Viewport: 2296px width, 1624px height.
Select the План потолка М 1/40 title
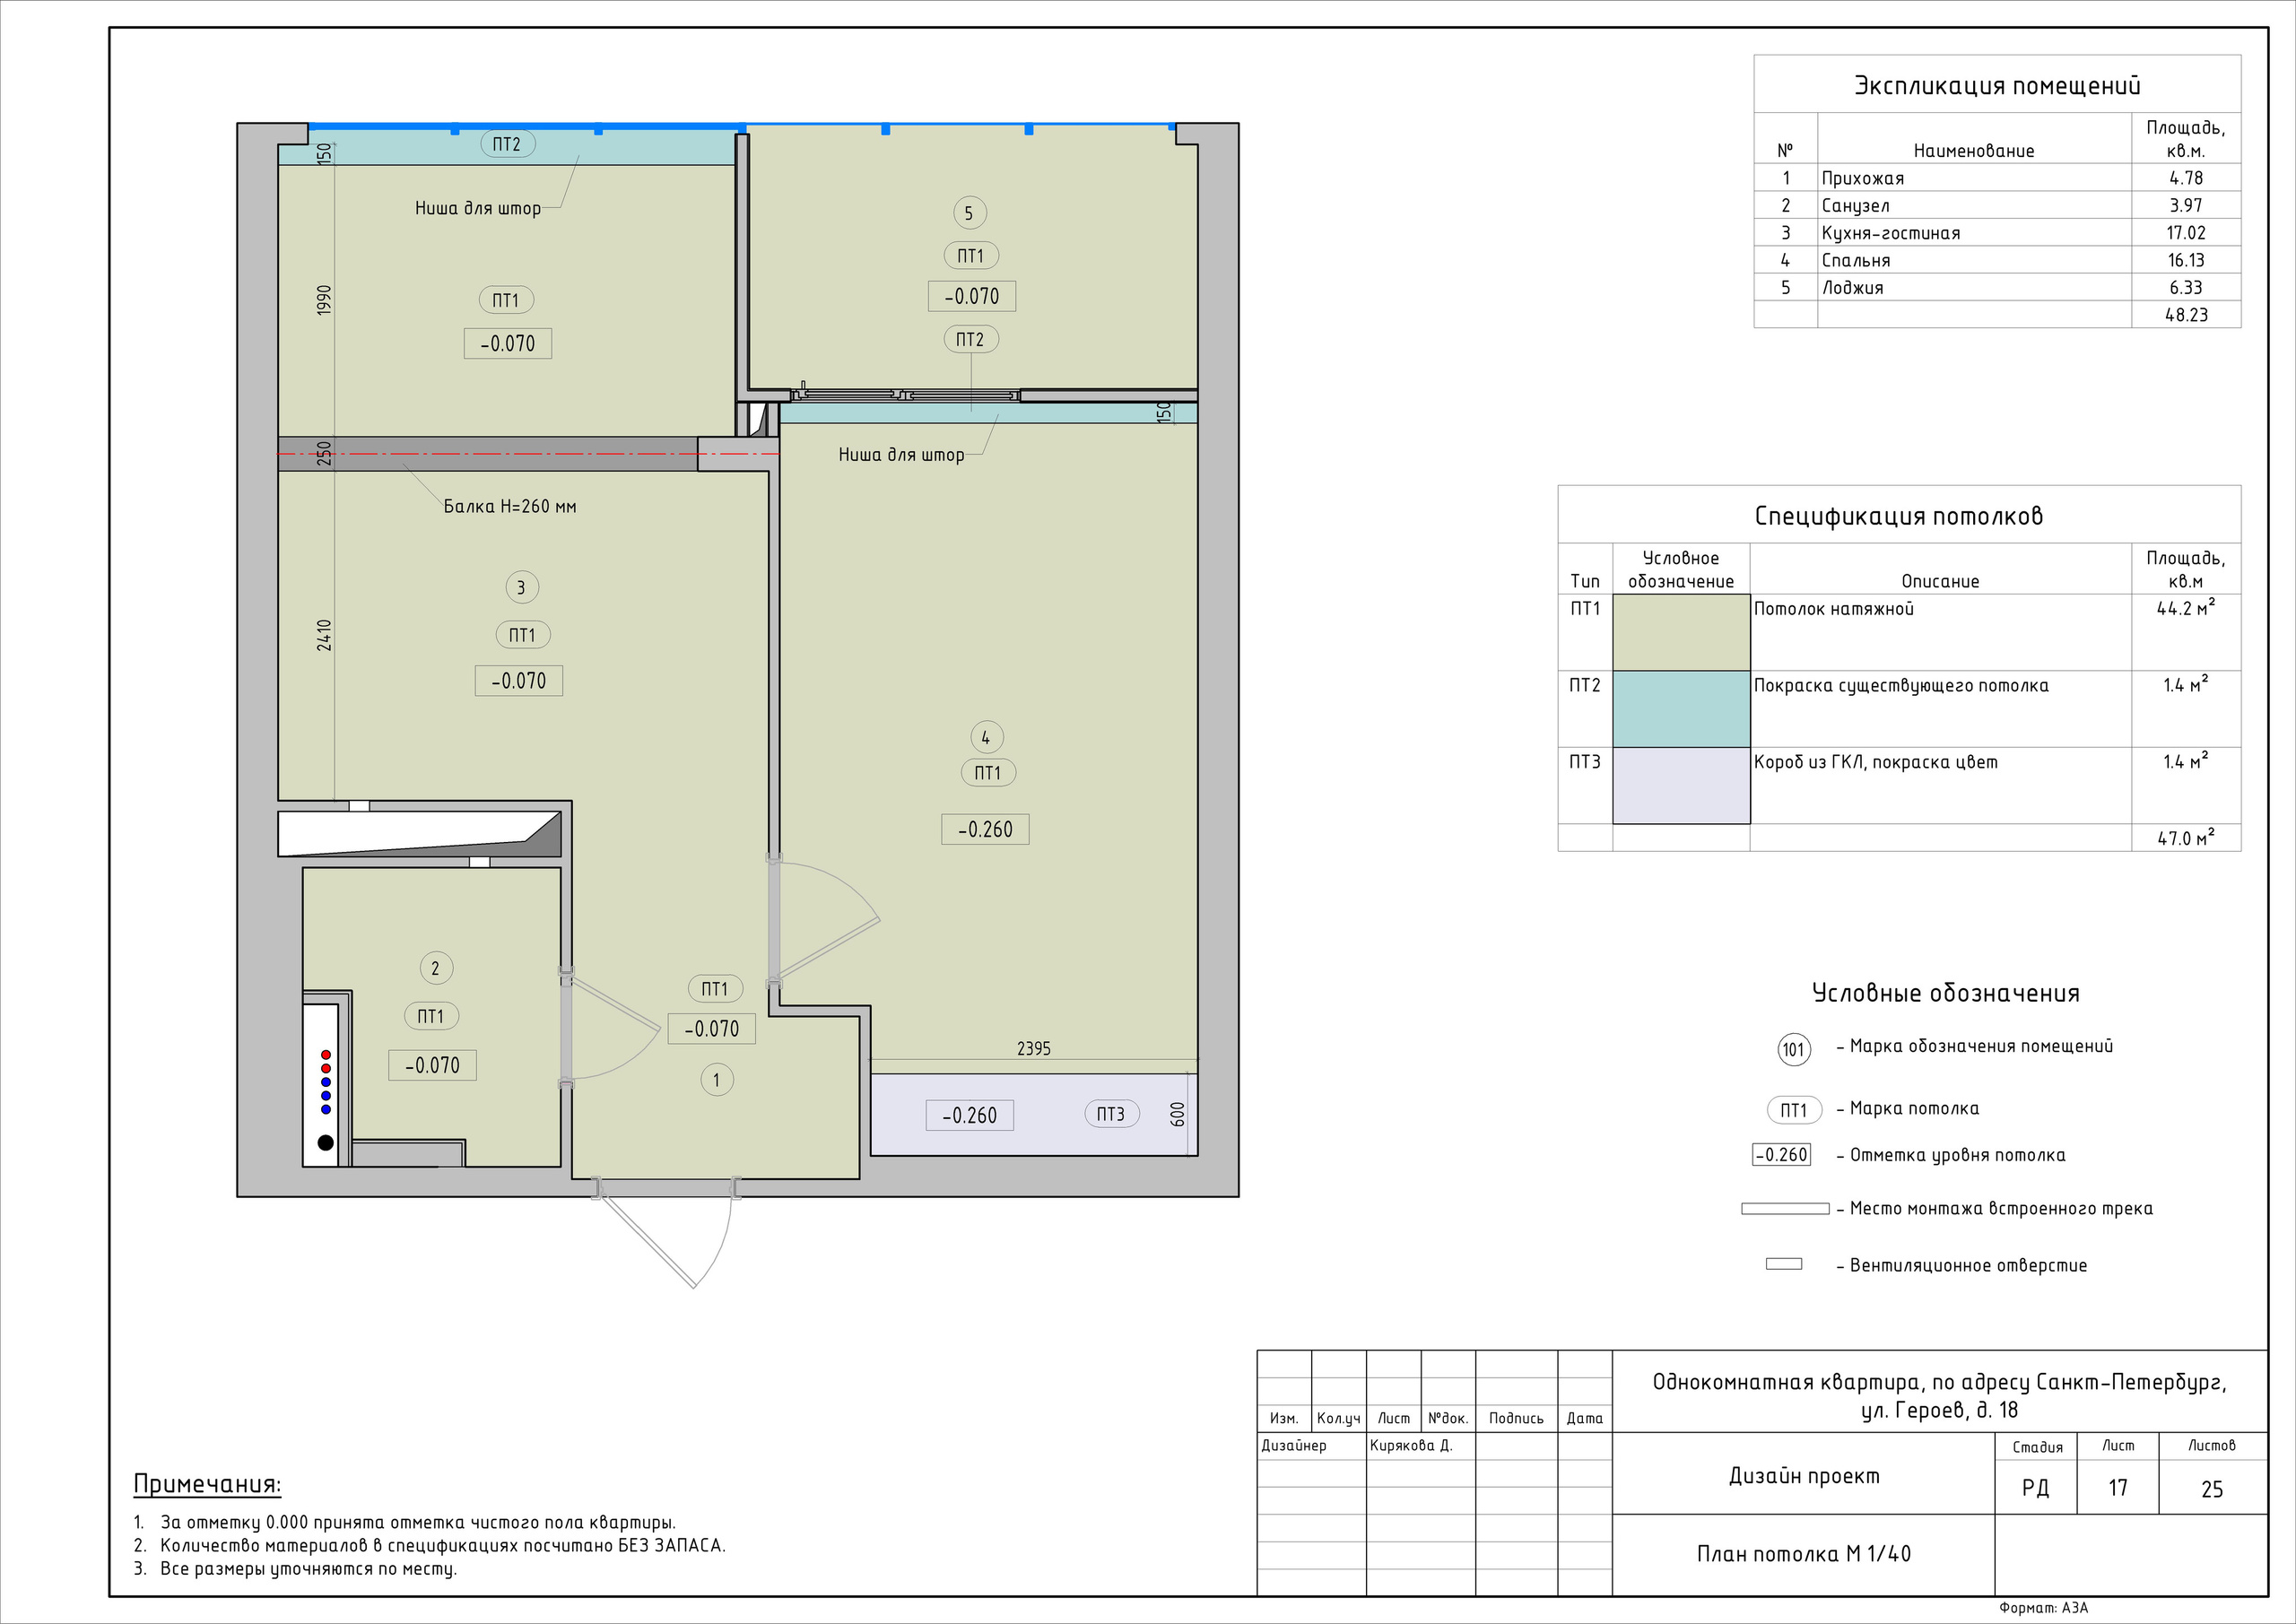pos(1803,1553)
